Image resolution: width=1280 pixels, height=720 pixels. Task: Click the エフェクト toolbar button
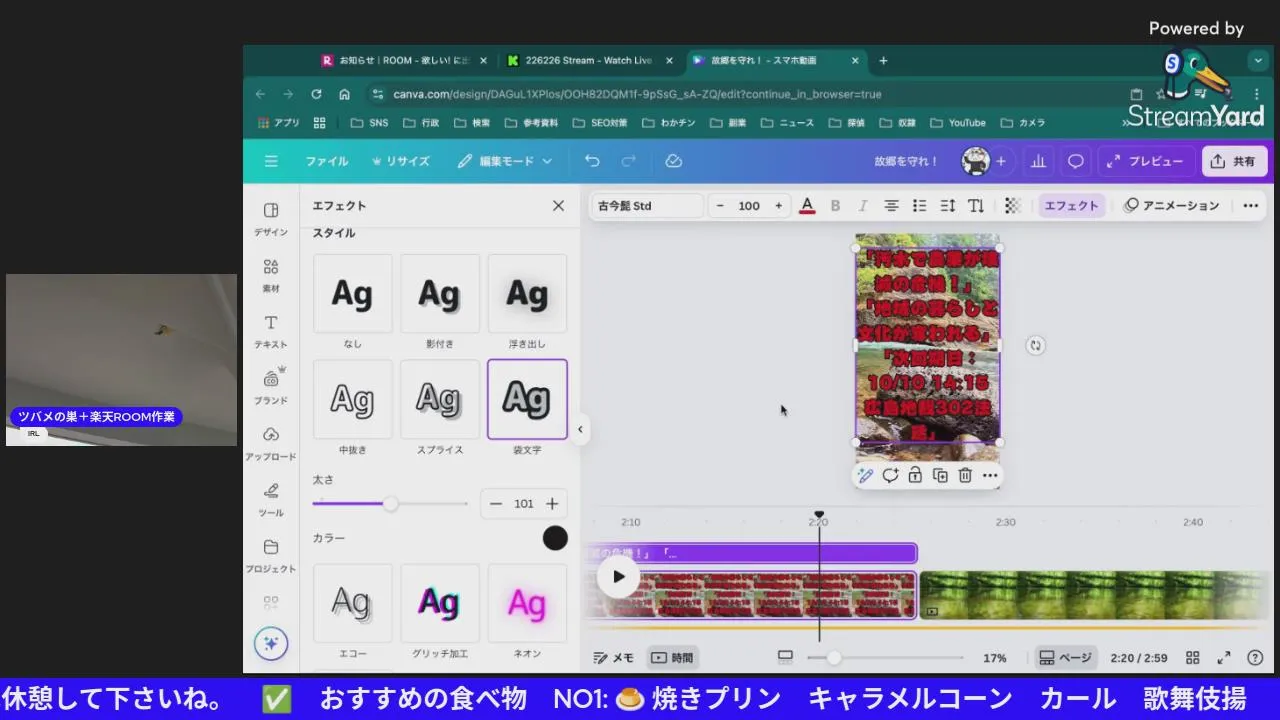[1071, 206]
